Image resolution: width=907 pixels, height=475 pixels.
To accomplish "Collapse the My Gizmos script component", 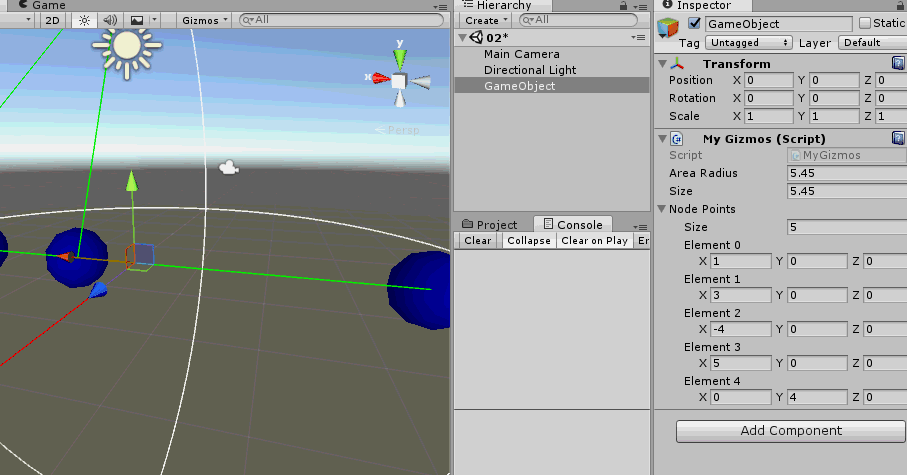I will (x=663, y=139).
